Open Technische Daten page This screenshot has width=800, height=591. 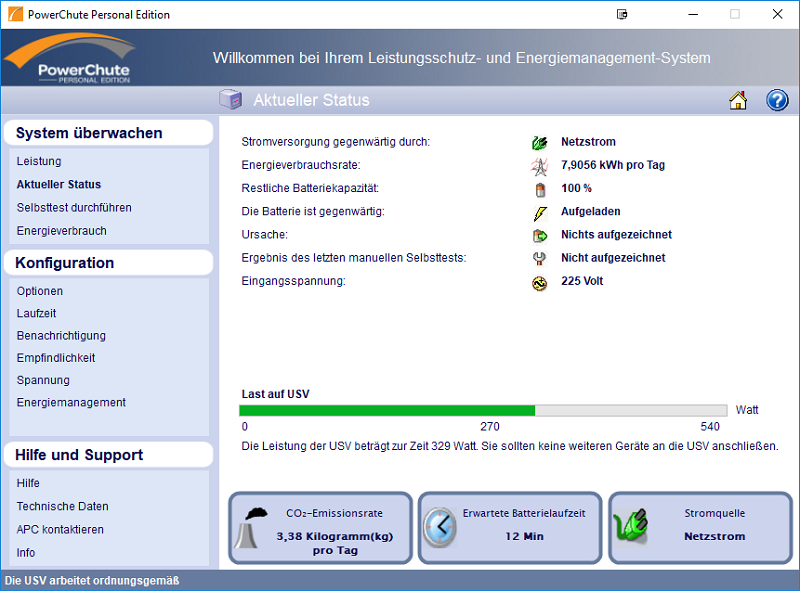[x=62, y=506]
